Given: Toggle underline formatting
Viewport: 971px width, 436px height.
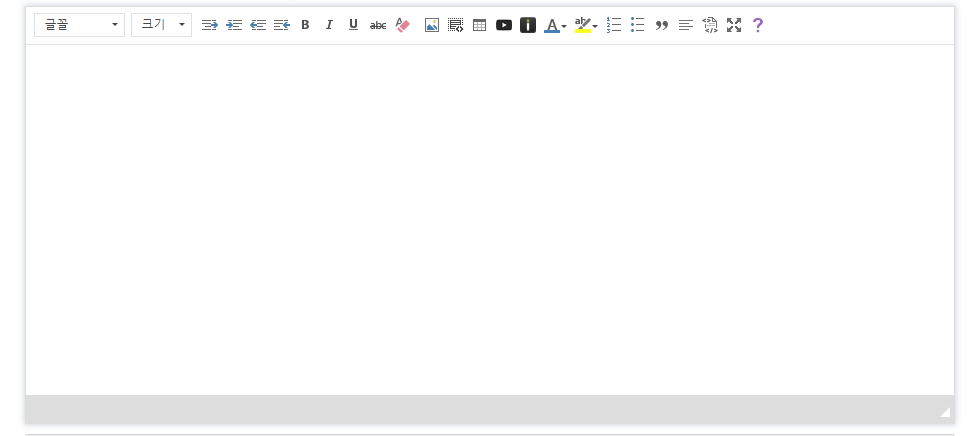Looking at the screenshot, I should point(353,25).
